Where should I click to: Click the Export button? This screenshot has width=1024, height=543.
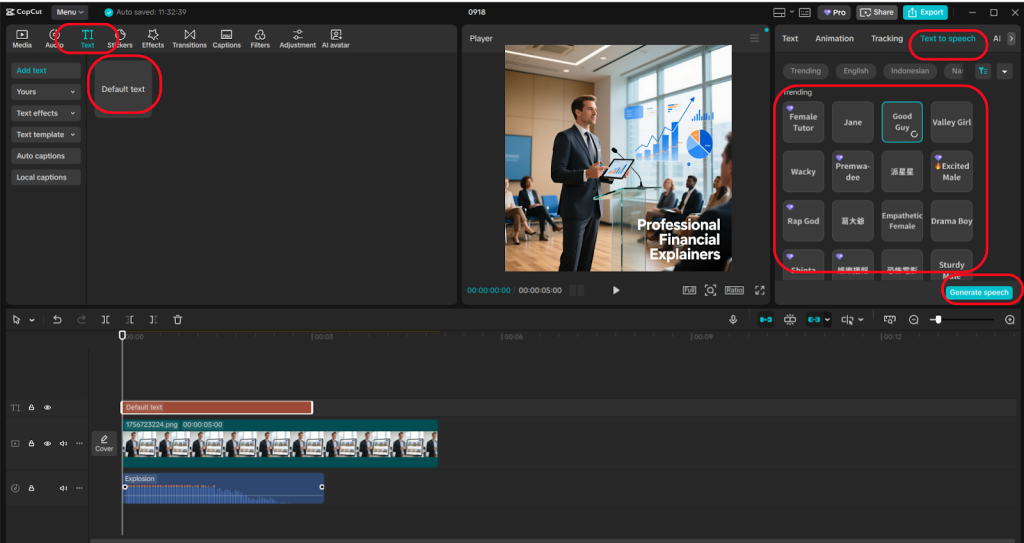(x=925, y=12)
